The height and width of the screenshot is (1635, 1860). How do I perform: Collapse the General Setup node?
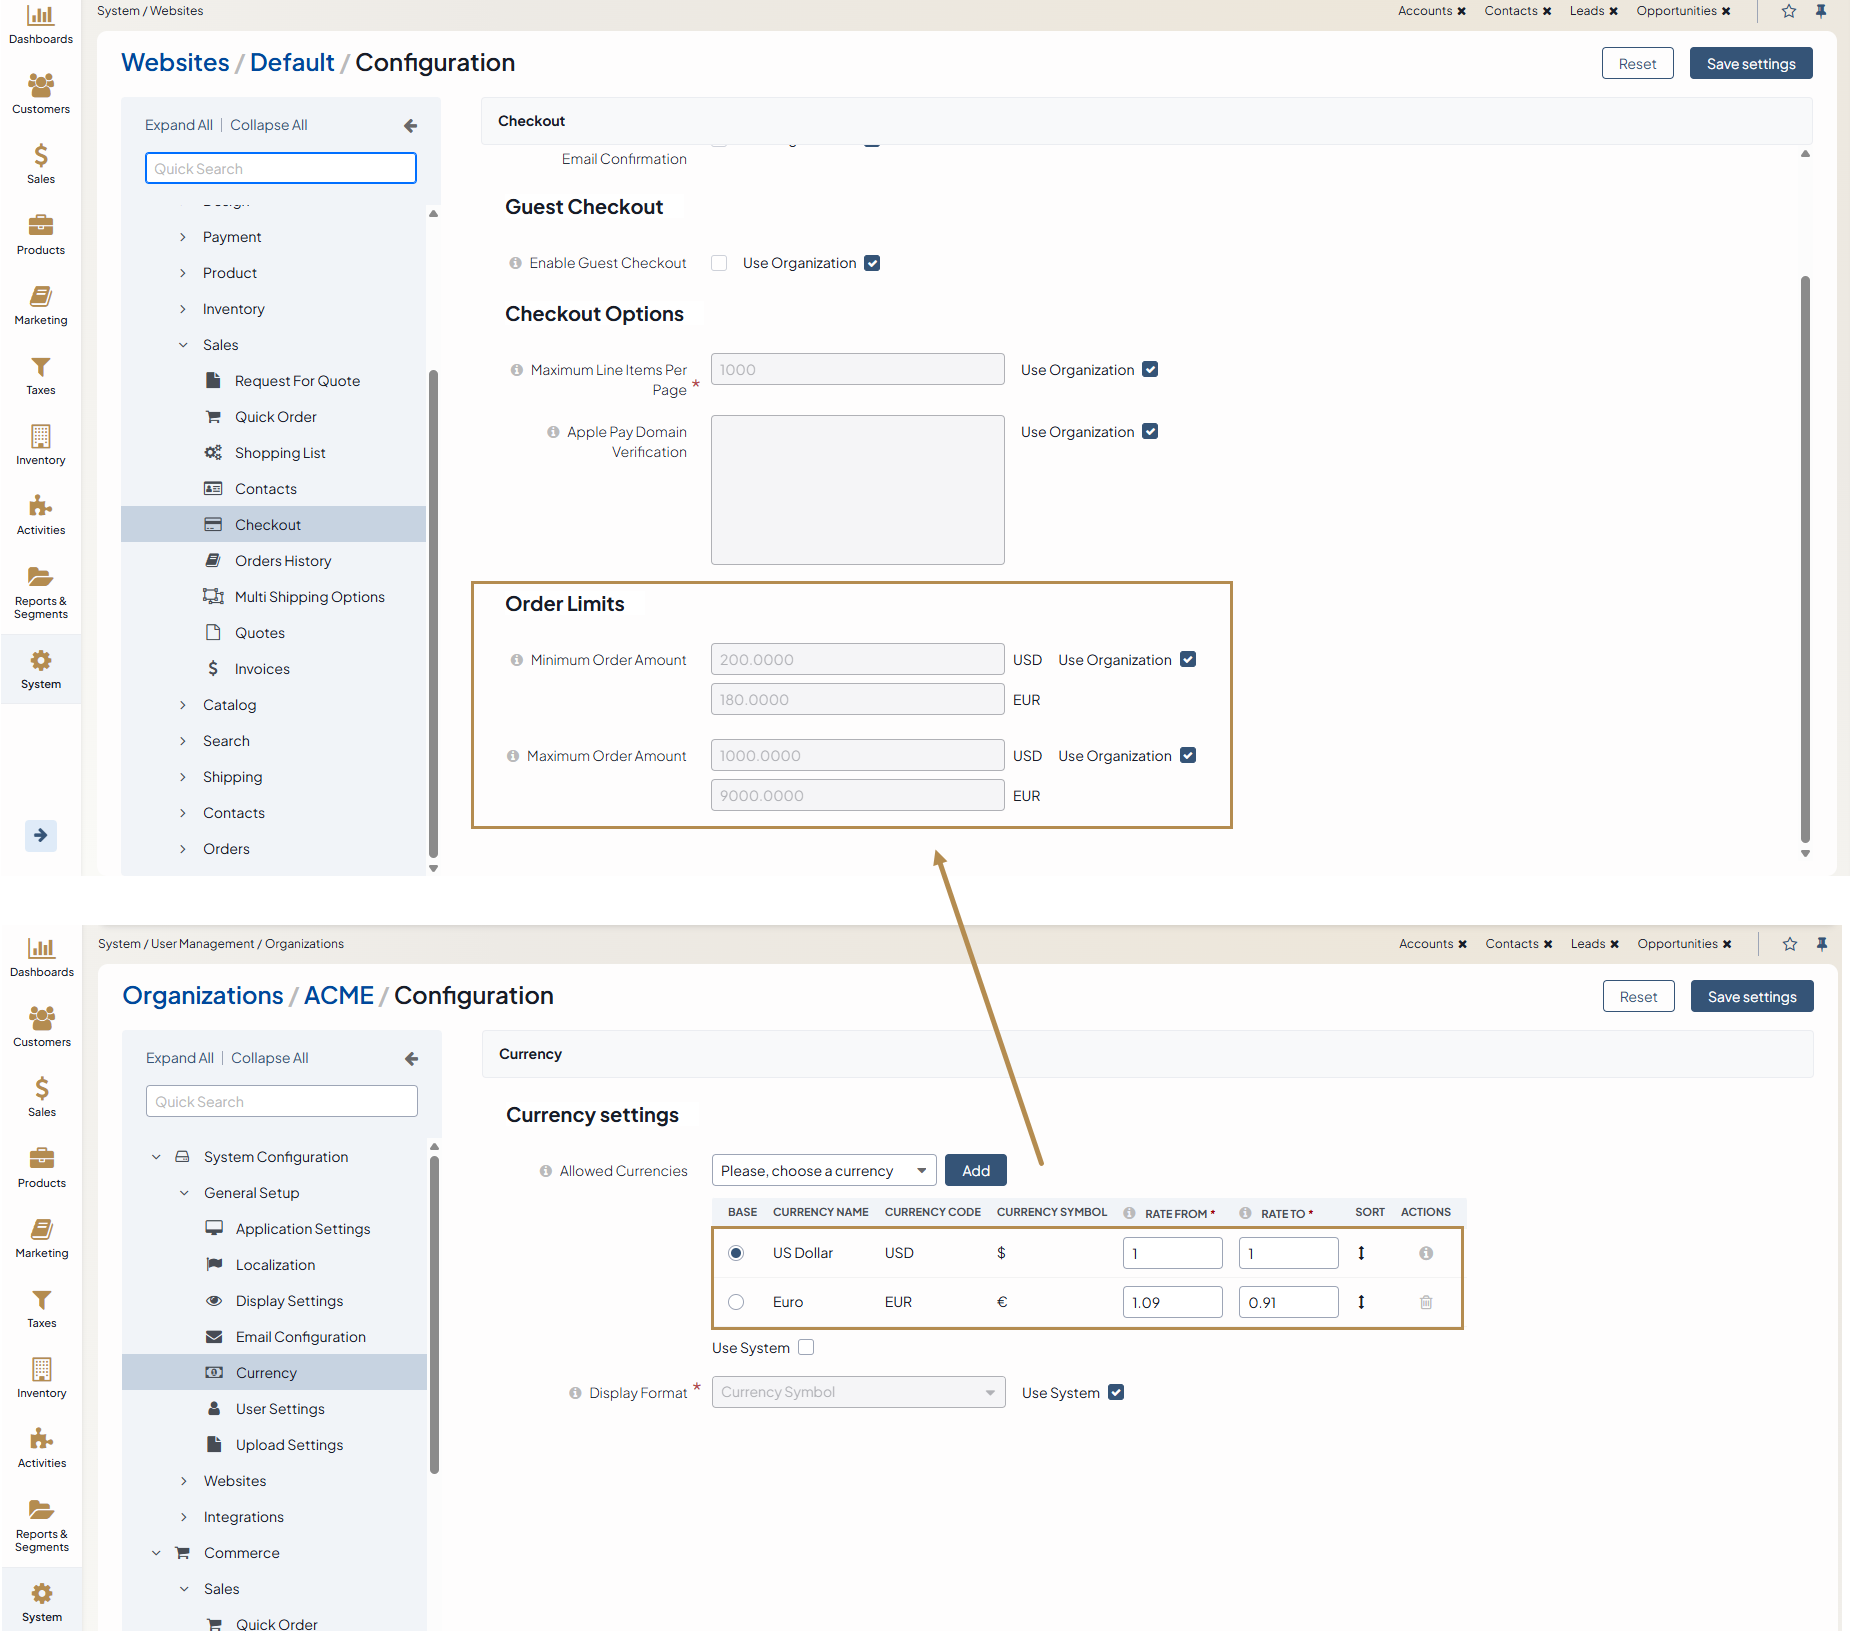click(184, 1193)
